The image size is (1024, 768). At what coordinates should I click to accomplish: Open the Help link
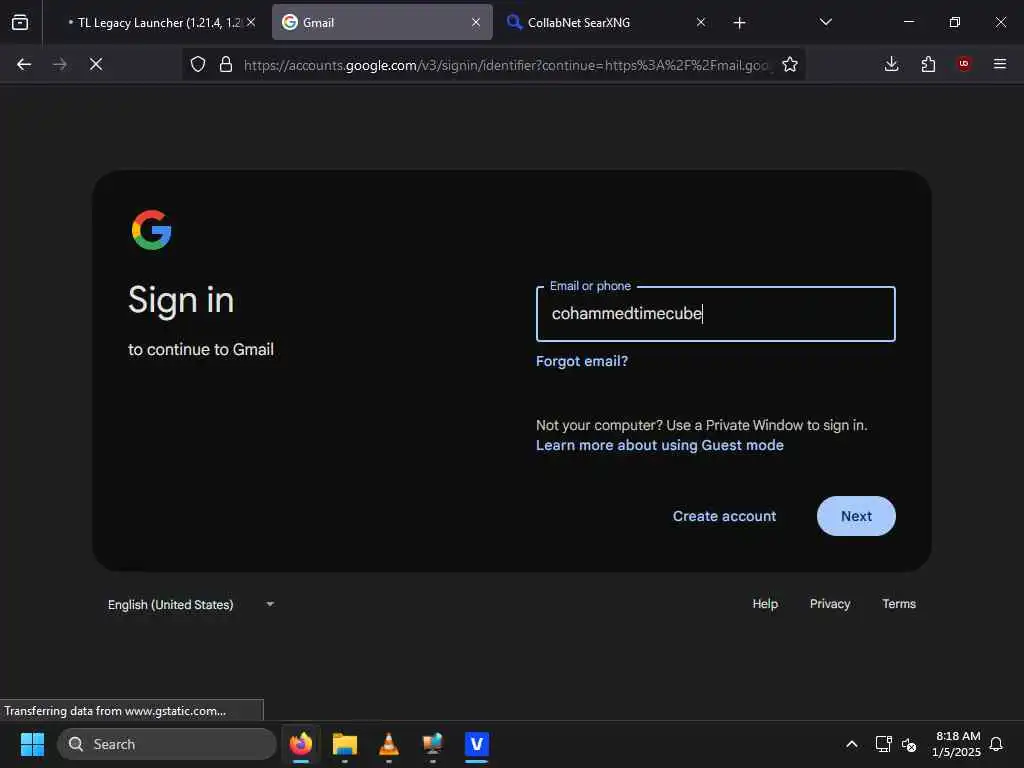coord(765,604)
